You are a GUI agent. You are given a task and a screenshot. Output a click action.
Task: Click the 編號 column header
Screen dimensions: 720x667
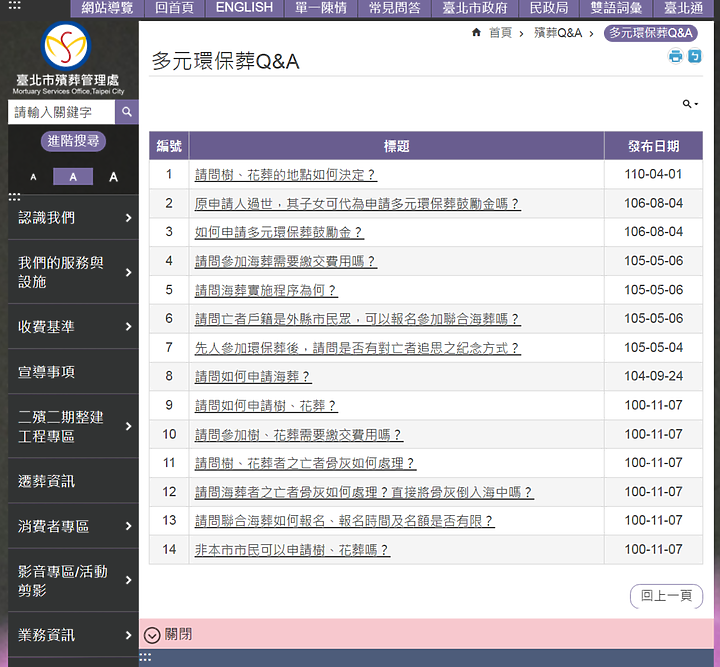coord(169,146)
